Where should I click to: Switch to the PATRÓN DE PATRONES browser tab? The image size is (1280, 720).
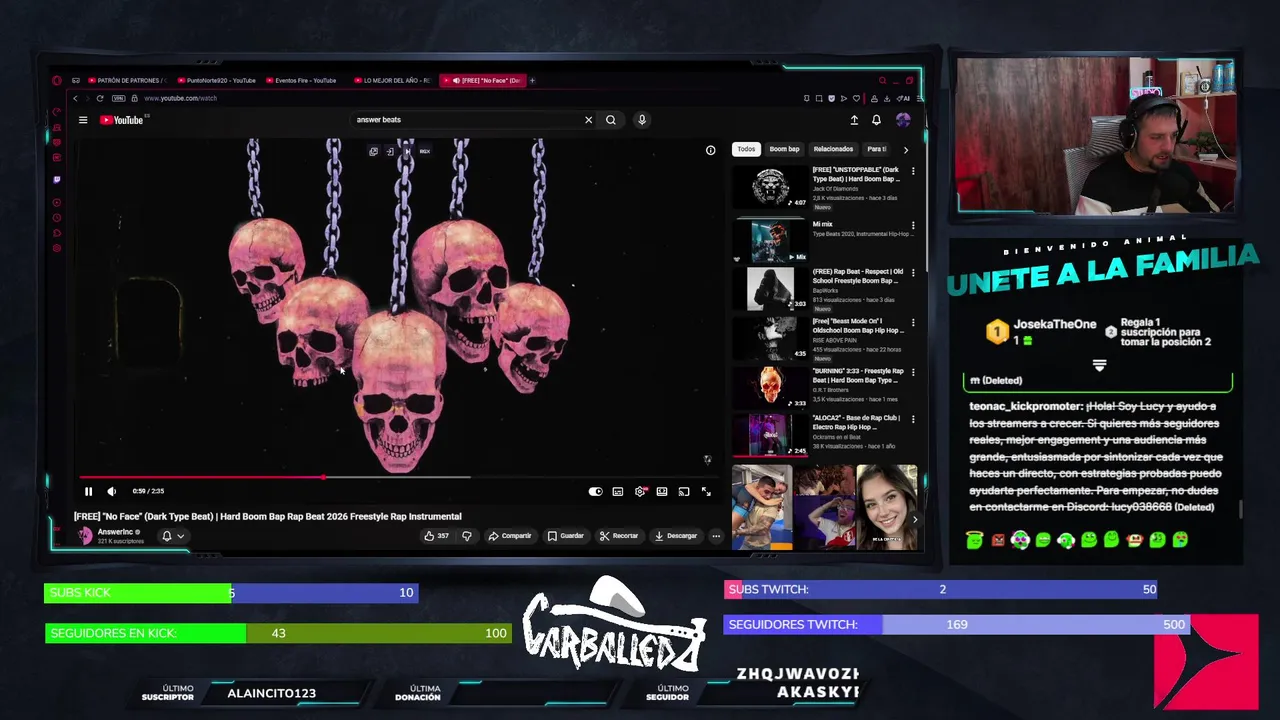[x=127, y=80]
